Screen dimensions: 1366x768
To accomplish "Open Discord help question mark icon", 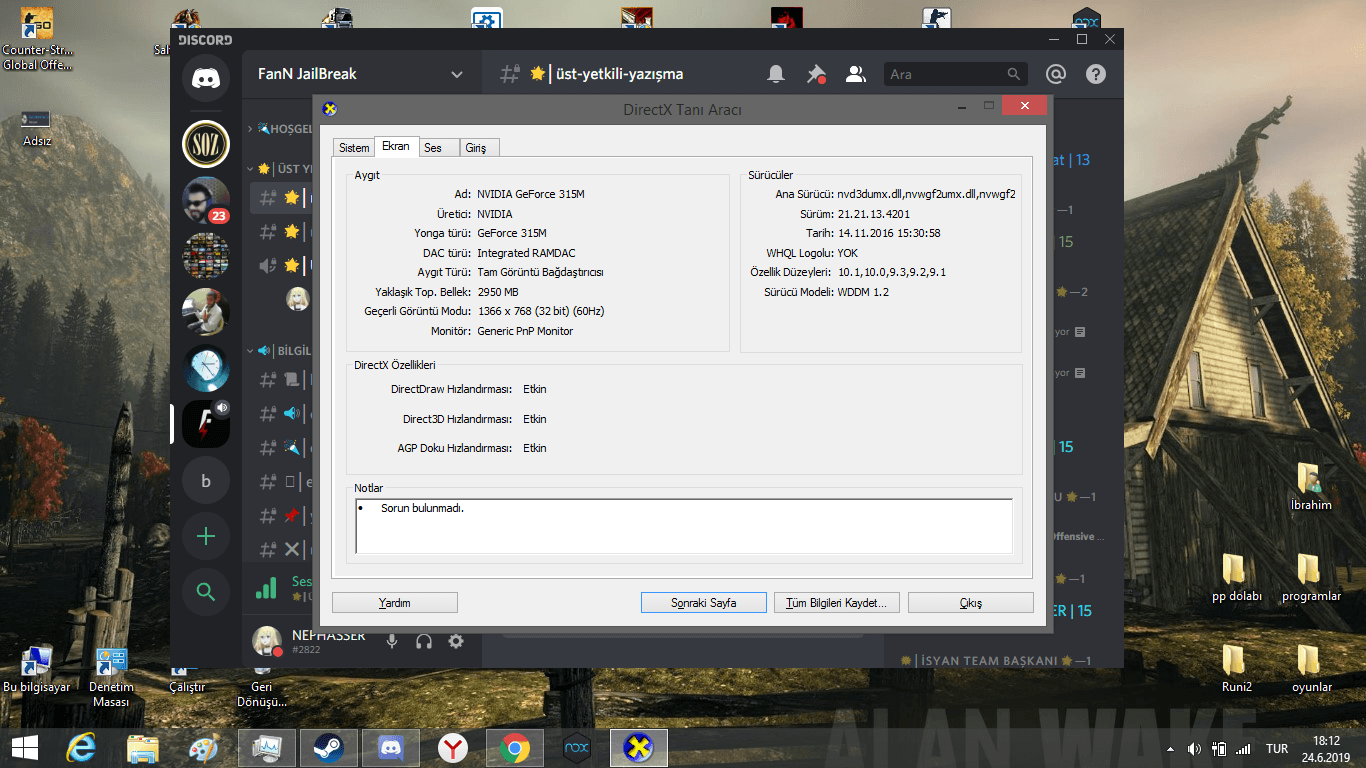I will (1096, 74).
